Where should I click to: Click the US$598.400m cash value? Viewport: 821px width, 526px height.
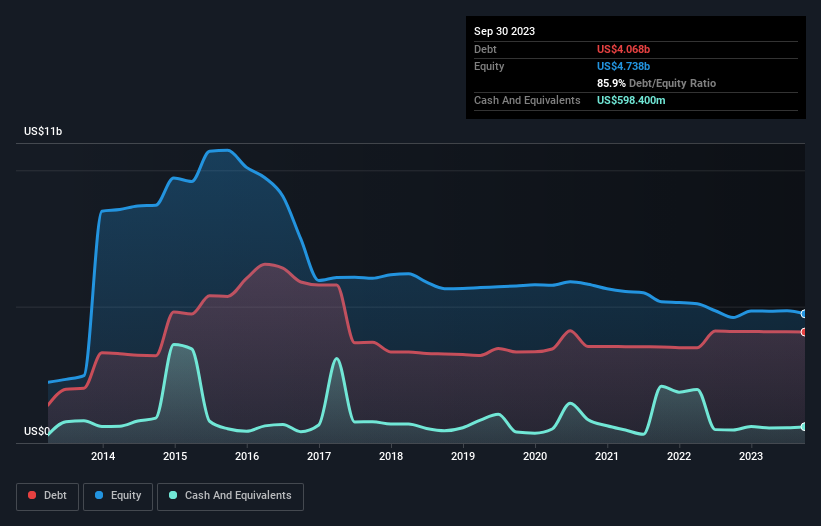631,100
